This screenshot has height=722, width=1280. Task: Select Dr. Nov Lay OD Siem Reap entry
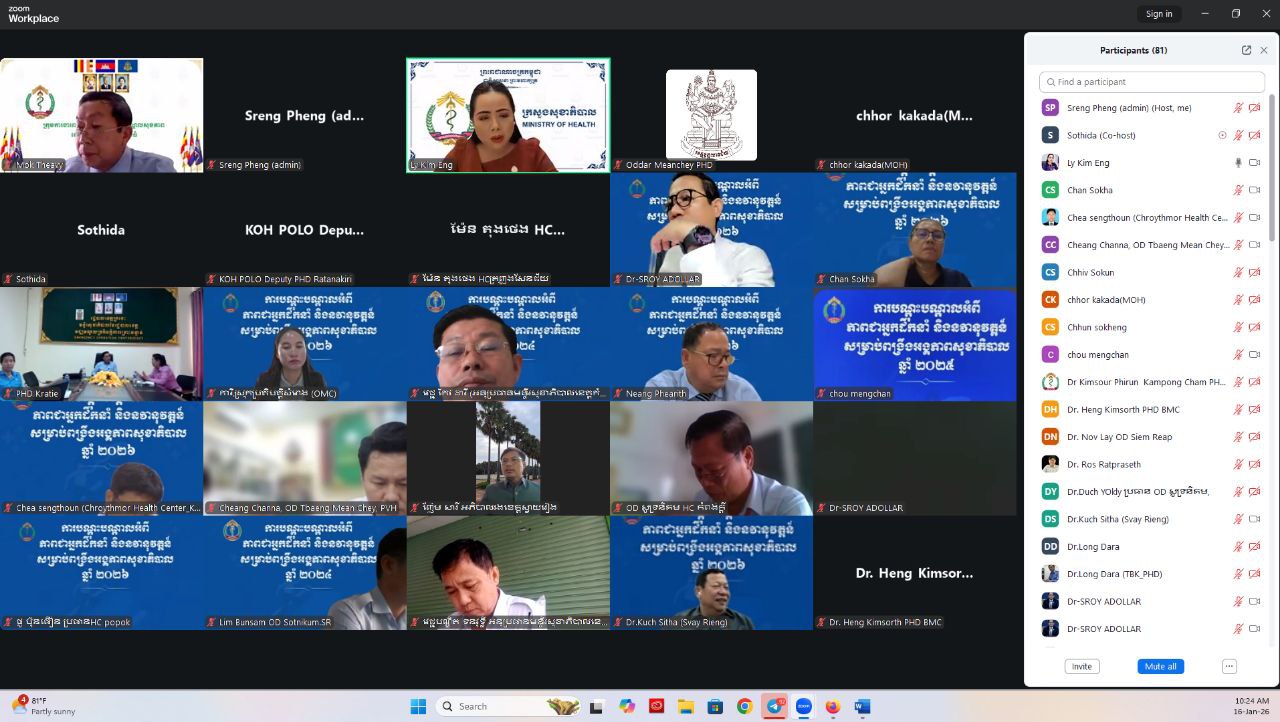1119,437
